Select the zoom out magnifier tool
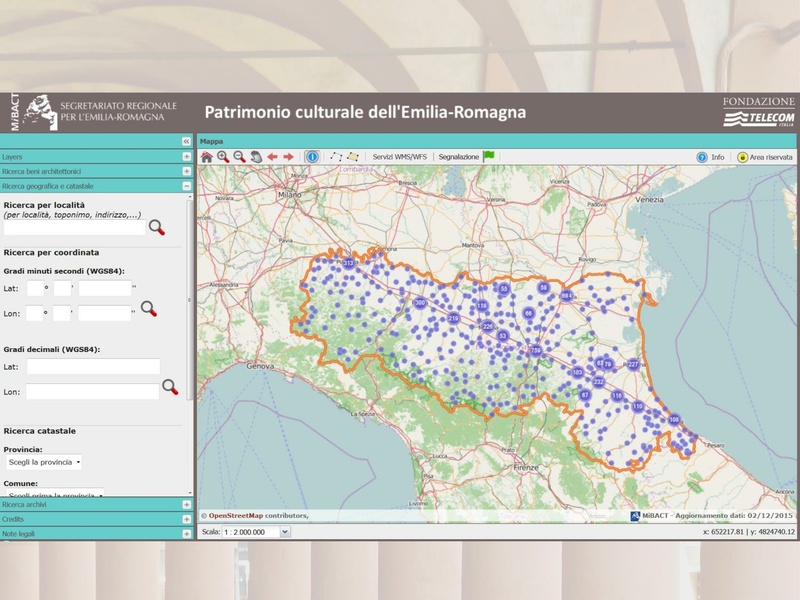800x600 pixels. click(x=239, y=157)
